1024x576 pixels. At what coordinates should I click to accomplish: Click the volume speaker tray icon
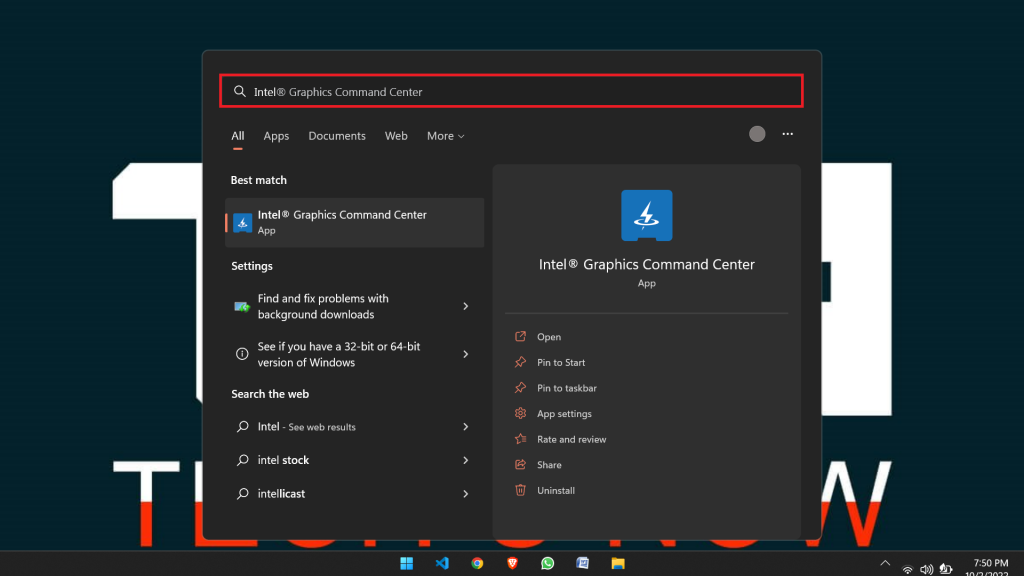point(926,569)
